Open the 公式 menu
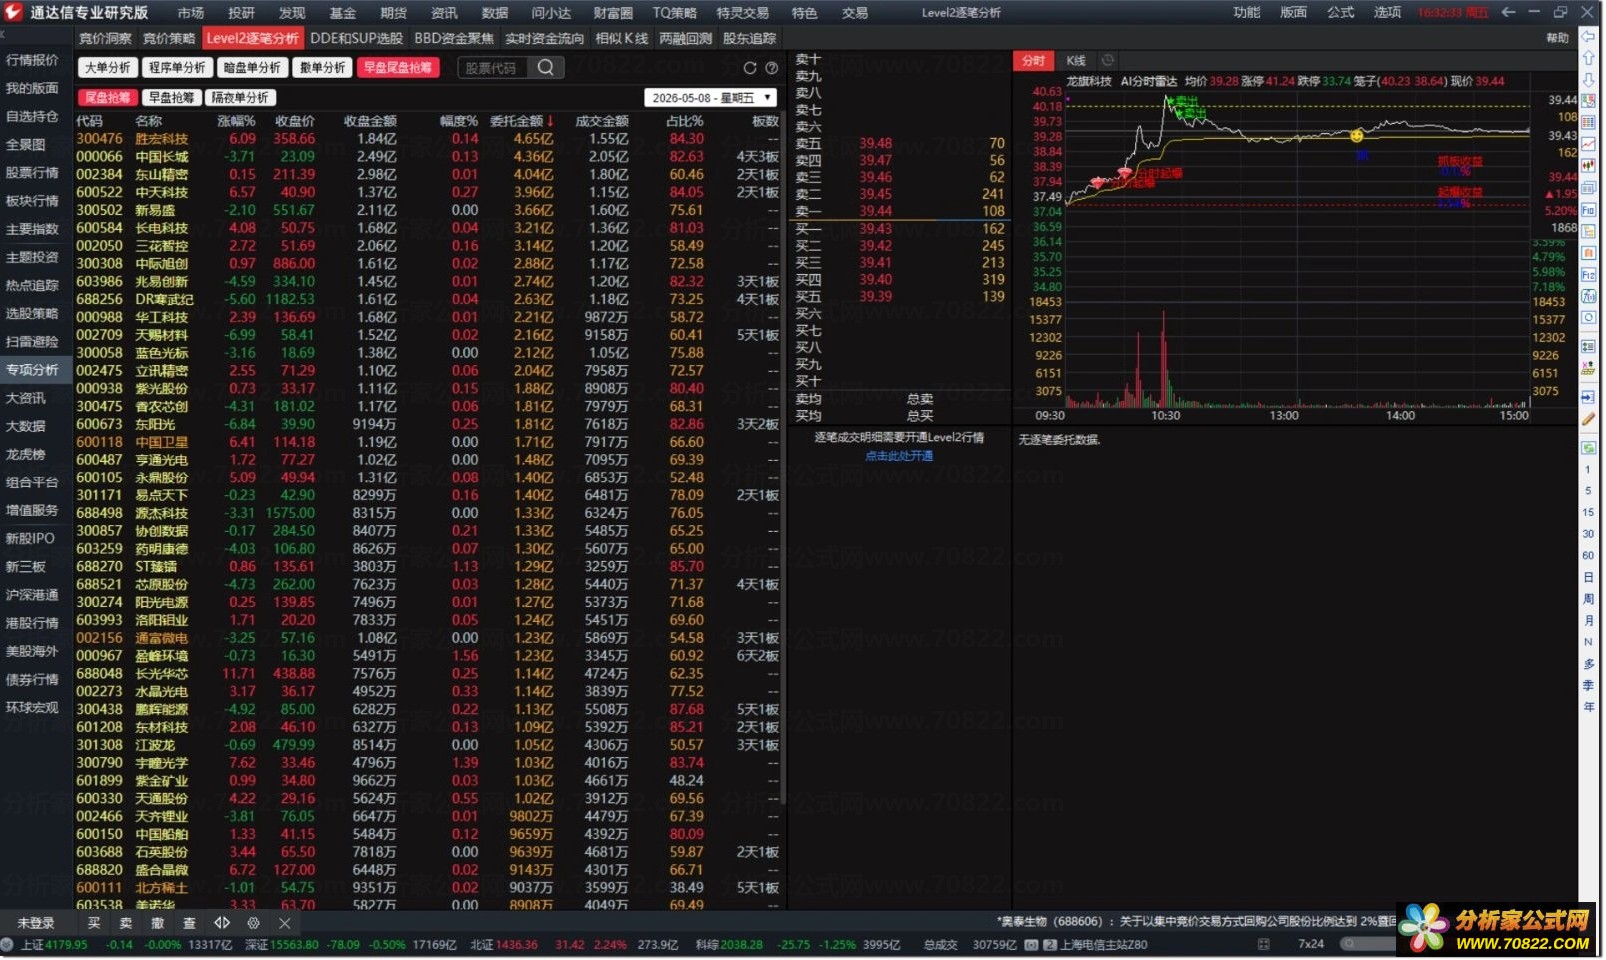The width and height of the screenshot is (1606, 960). (x=1340, y=12)
